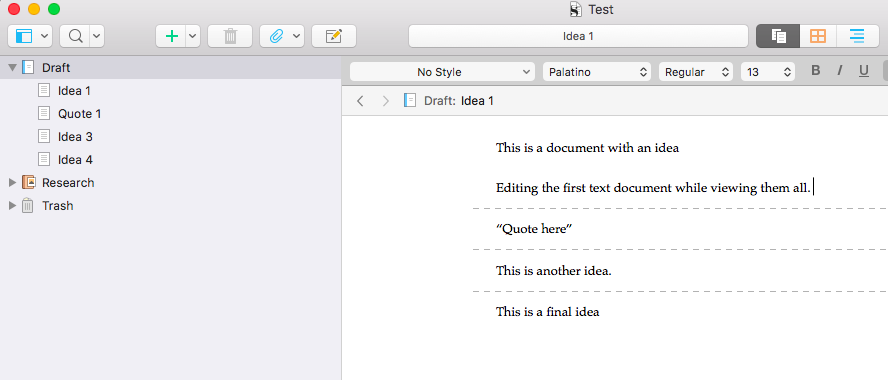The image size is (888, 380).
Task: Click the search magnifier icon
Action: [75, 36]
